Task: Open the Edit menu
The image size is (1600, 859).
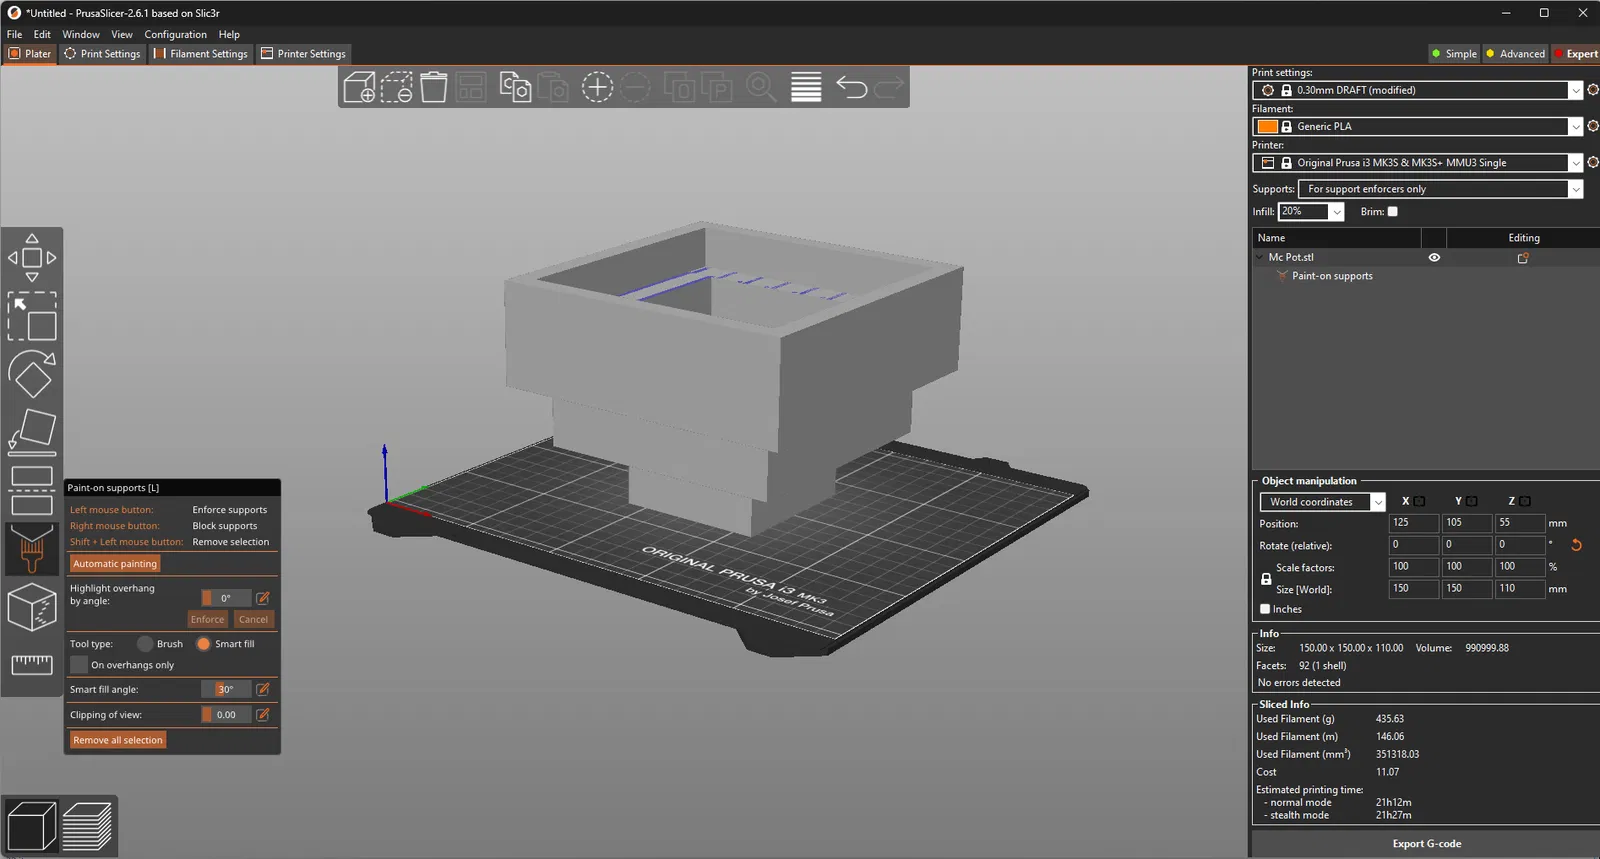Action: tap(42, 34)
